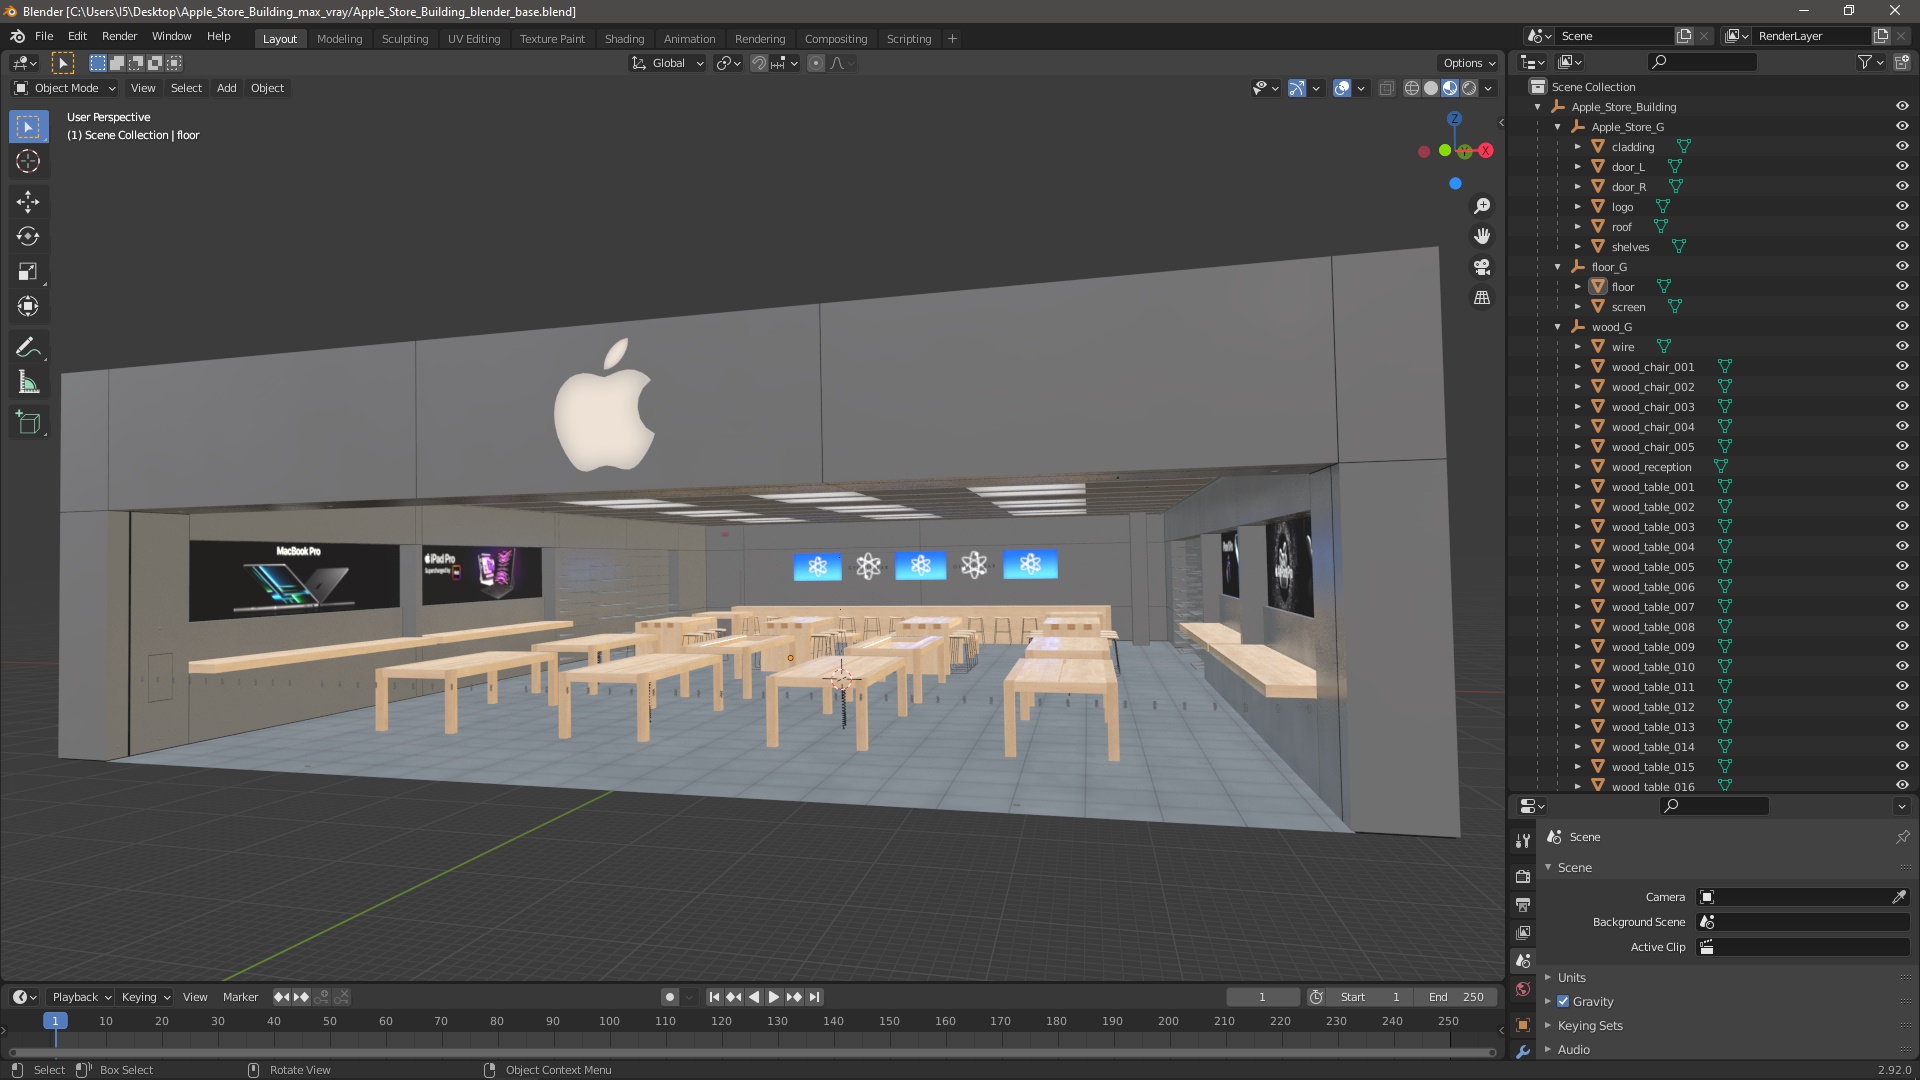Select the Annotate tool
The width and height of the screenshot is (1920, 1080).
(x=28, y=348)
